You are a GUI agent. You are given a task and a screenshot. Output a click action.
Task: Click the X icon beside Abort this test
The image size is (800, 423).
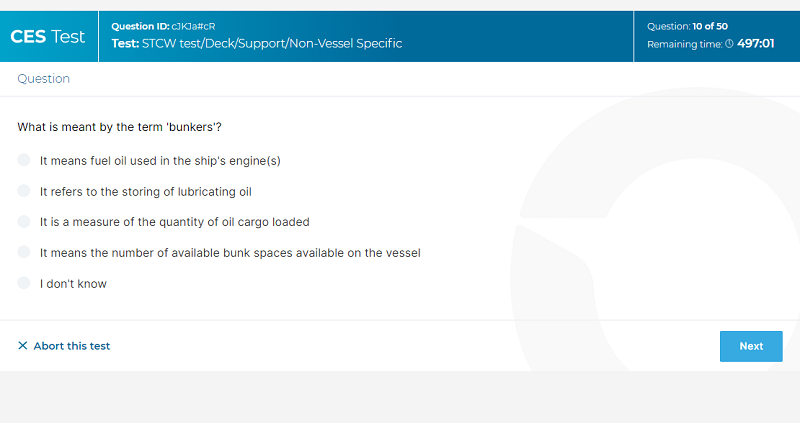(22, 345)
